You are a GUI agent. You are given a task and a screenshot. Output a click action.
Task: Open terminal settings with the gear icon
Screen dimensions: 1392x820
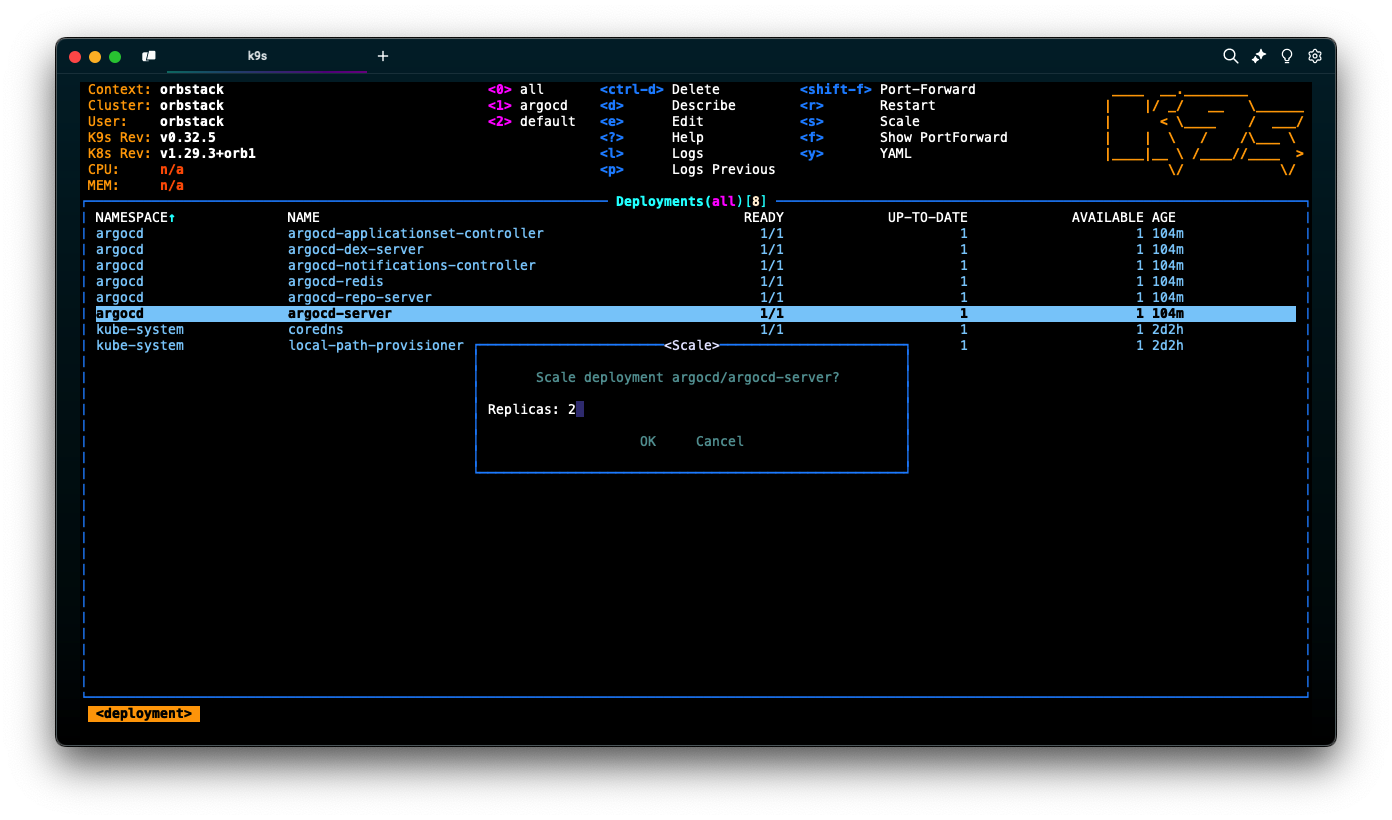(x=1315, y=56)
